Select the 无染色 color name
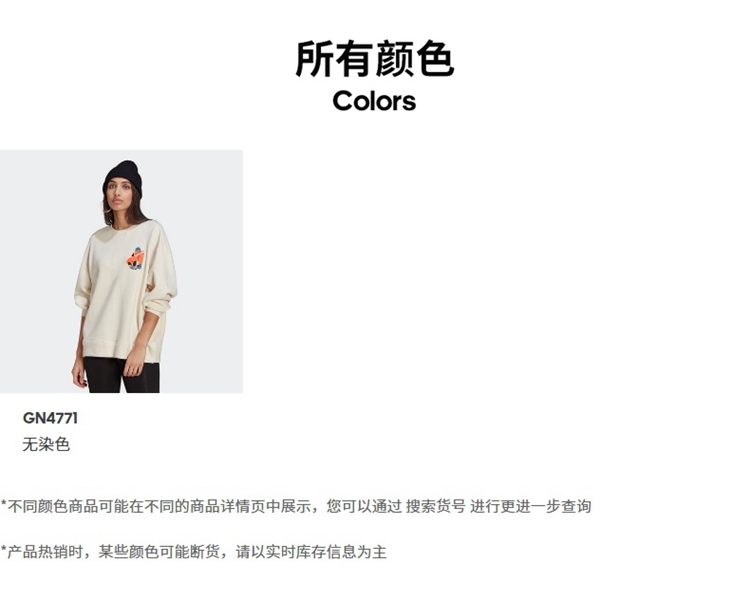This screenshot has width=750, height=601. click(46, 445)
